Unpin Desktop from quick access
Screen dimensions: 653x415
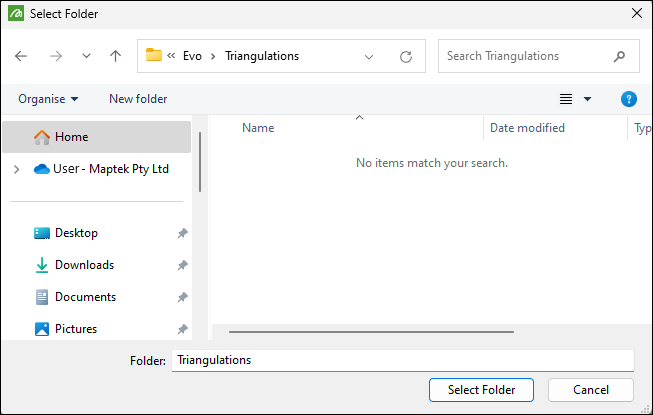[182, 233]
